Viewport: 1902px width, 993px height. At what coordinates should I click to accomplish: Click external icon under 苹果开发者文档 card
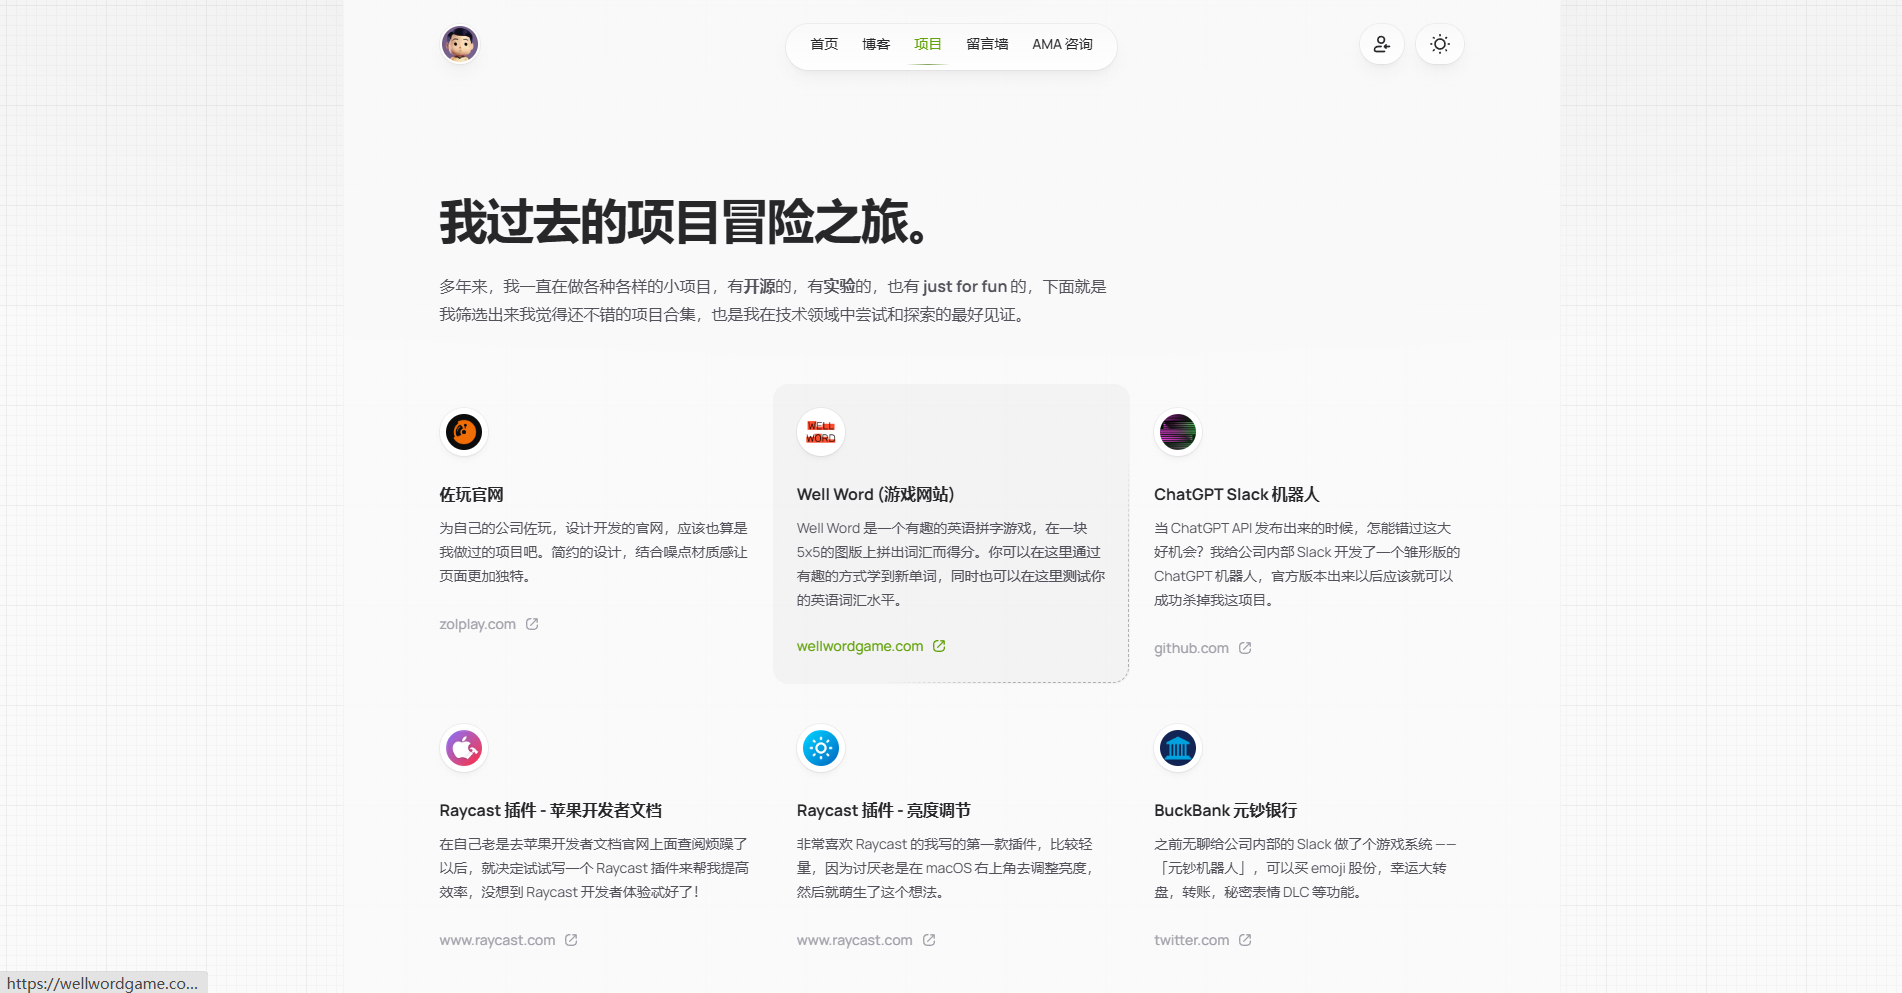[571, 940]
